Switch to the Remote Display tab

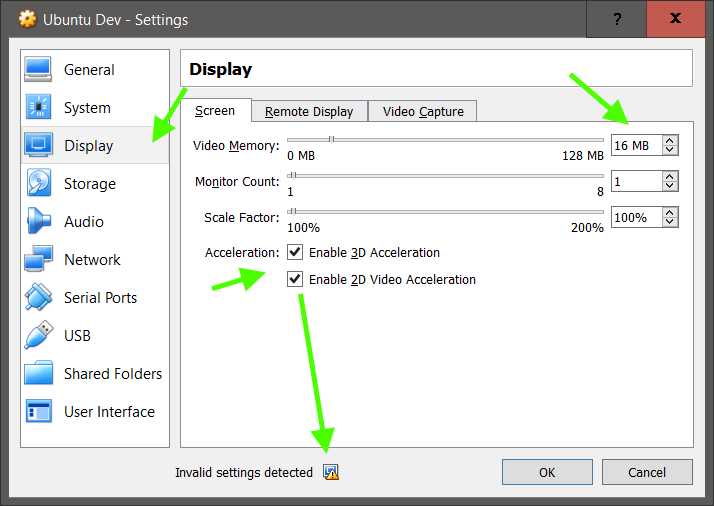pos(309,112)
